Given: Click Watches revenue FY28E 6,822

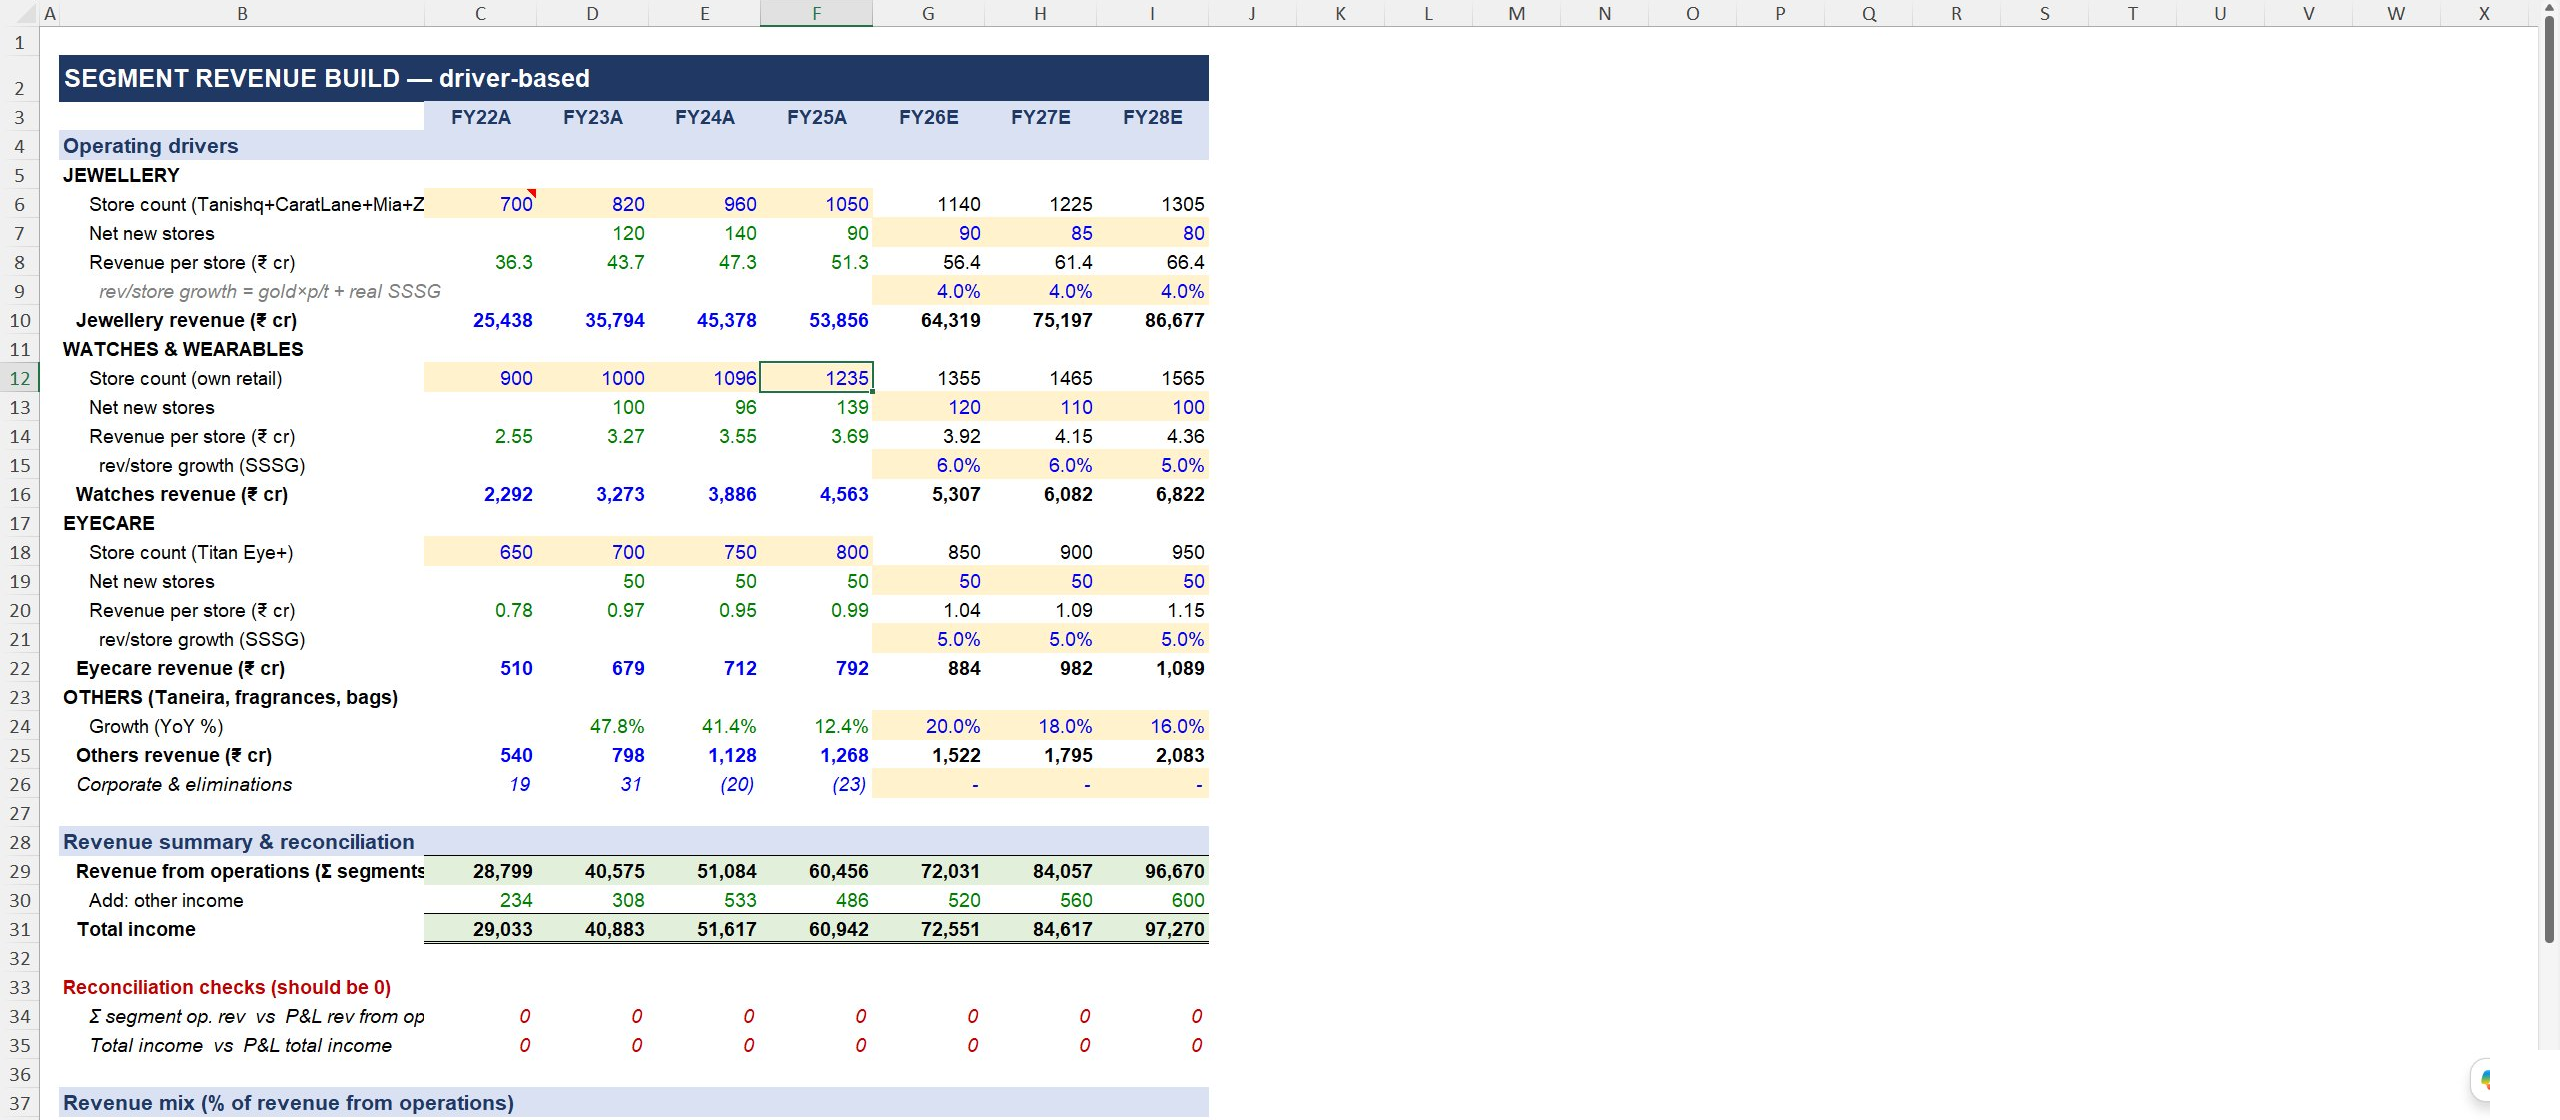Looking at the screenshot, I should point(1152,494).
